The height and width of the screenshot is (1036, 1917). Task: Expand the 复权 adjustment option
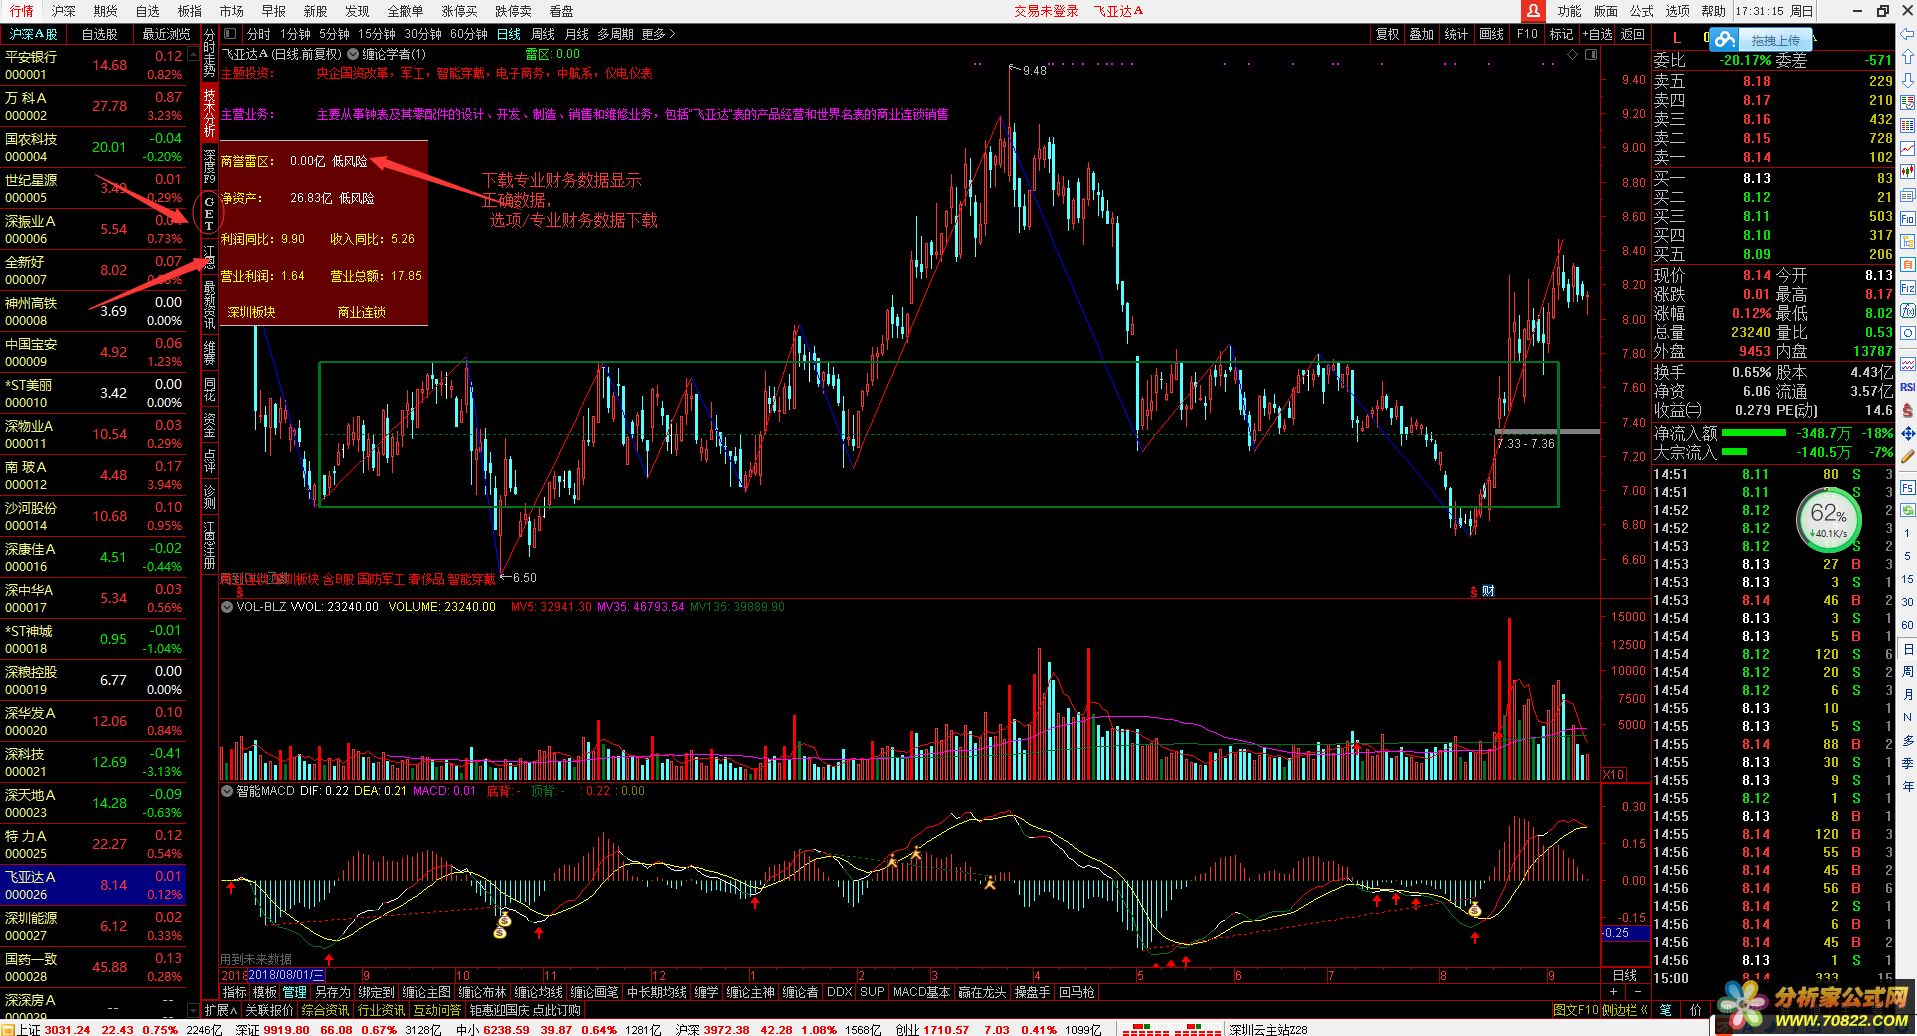pos(1388,34)
